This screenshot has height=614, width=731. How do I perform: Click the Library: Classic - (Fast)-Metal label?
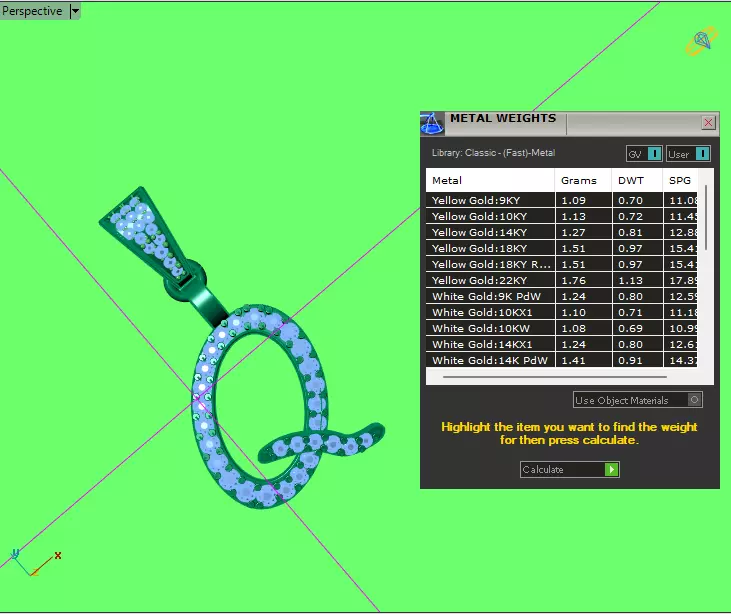pyautogui.click(x=493, y=153)
